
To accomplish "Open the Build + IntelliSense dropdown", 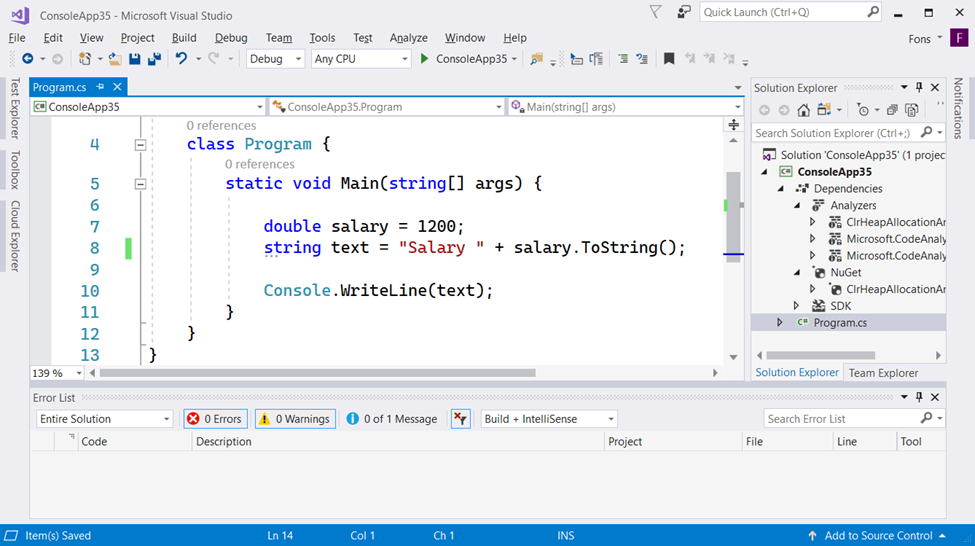I will [x=548, y=419].
